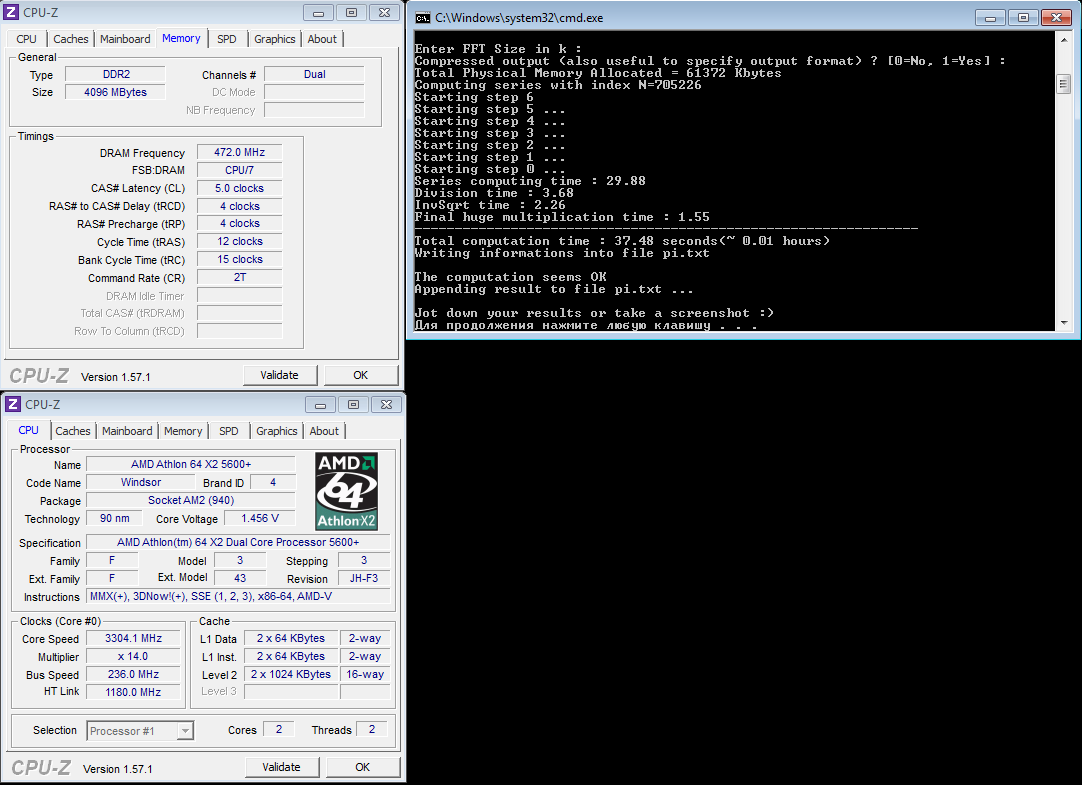Viewport: 1082px width, 785px height.
Task: Click the Channels value Dual
Action: 315,74
